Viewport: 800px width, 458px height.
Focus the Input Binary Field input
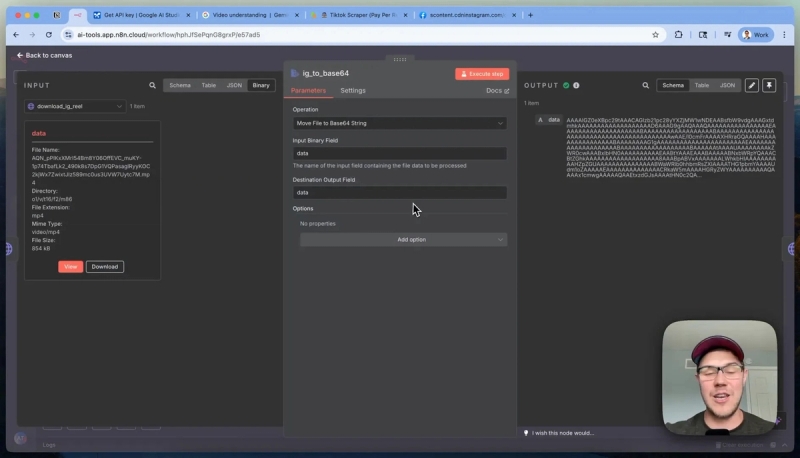pyautogui.click(x=399, y=153)
